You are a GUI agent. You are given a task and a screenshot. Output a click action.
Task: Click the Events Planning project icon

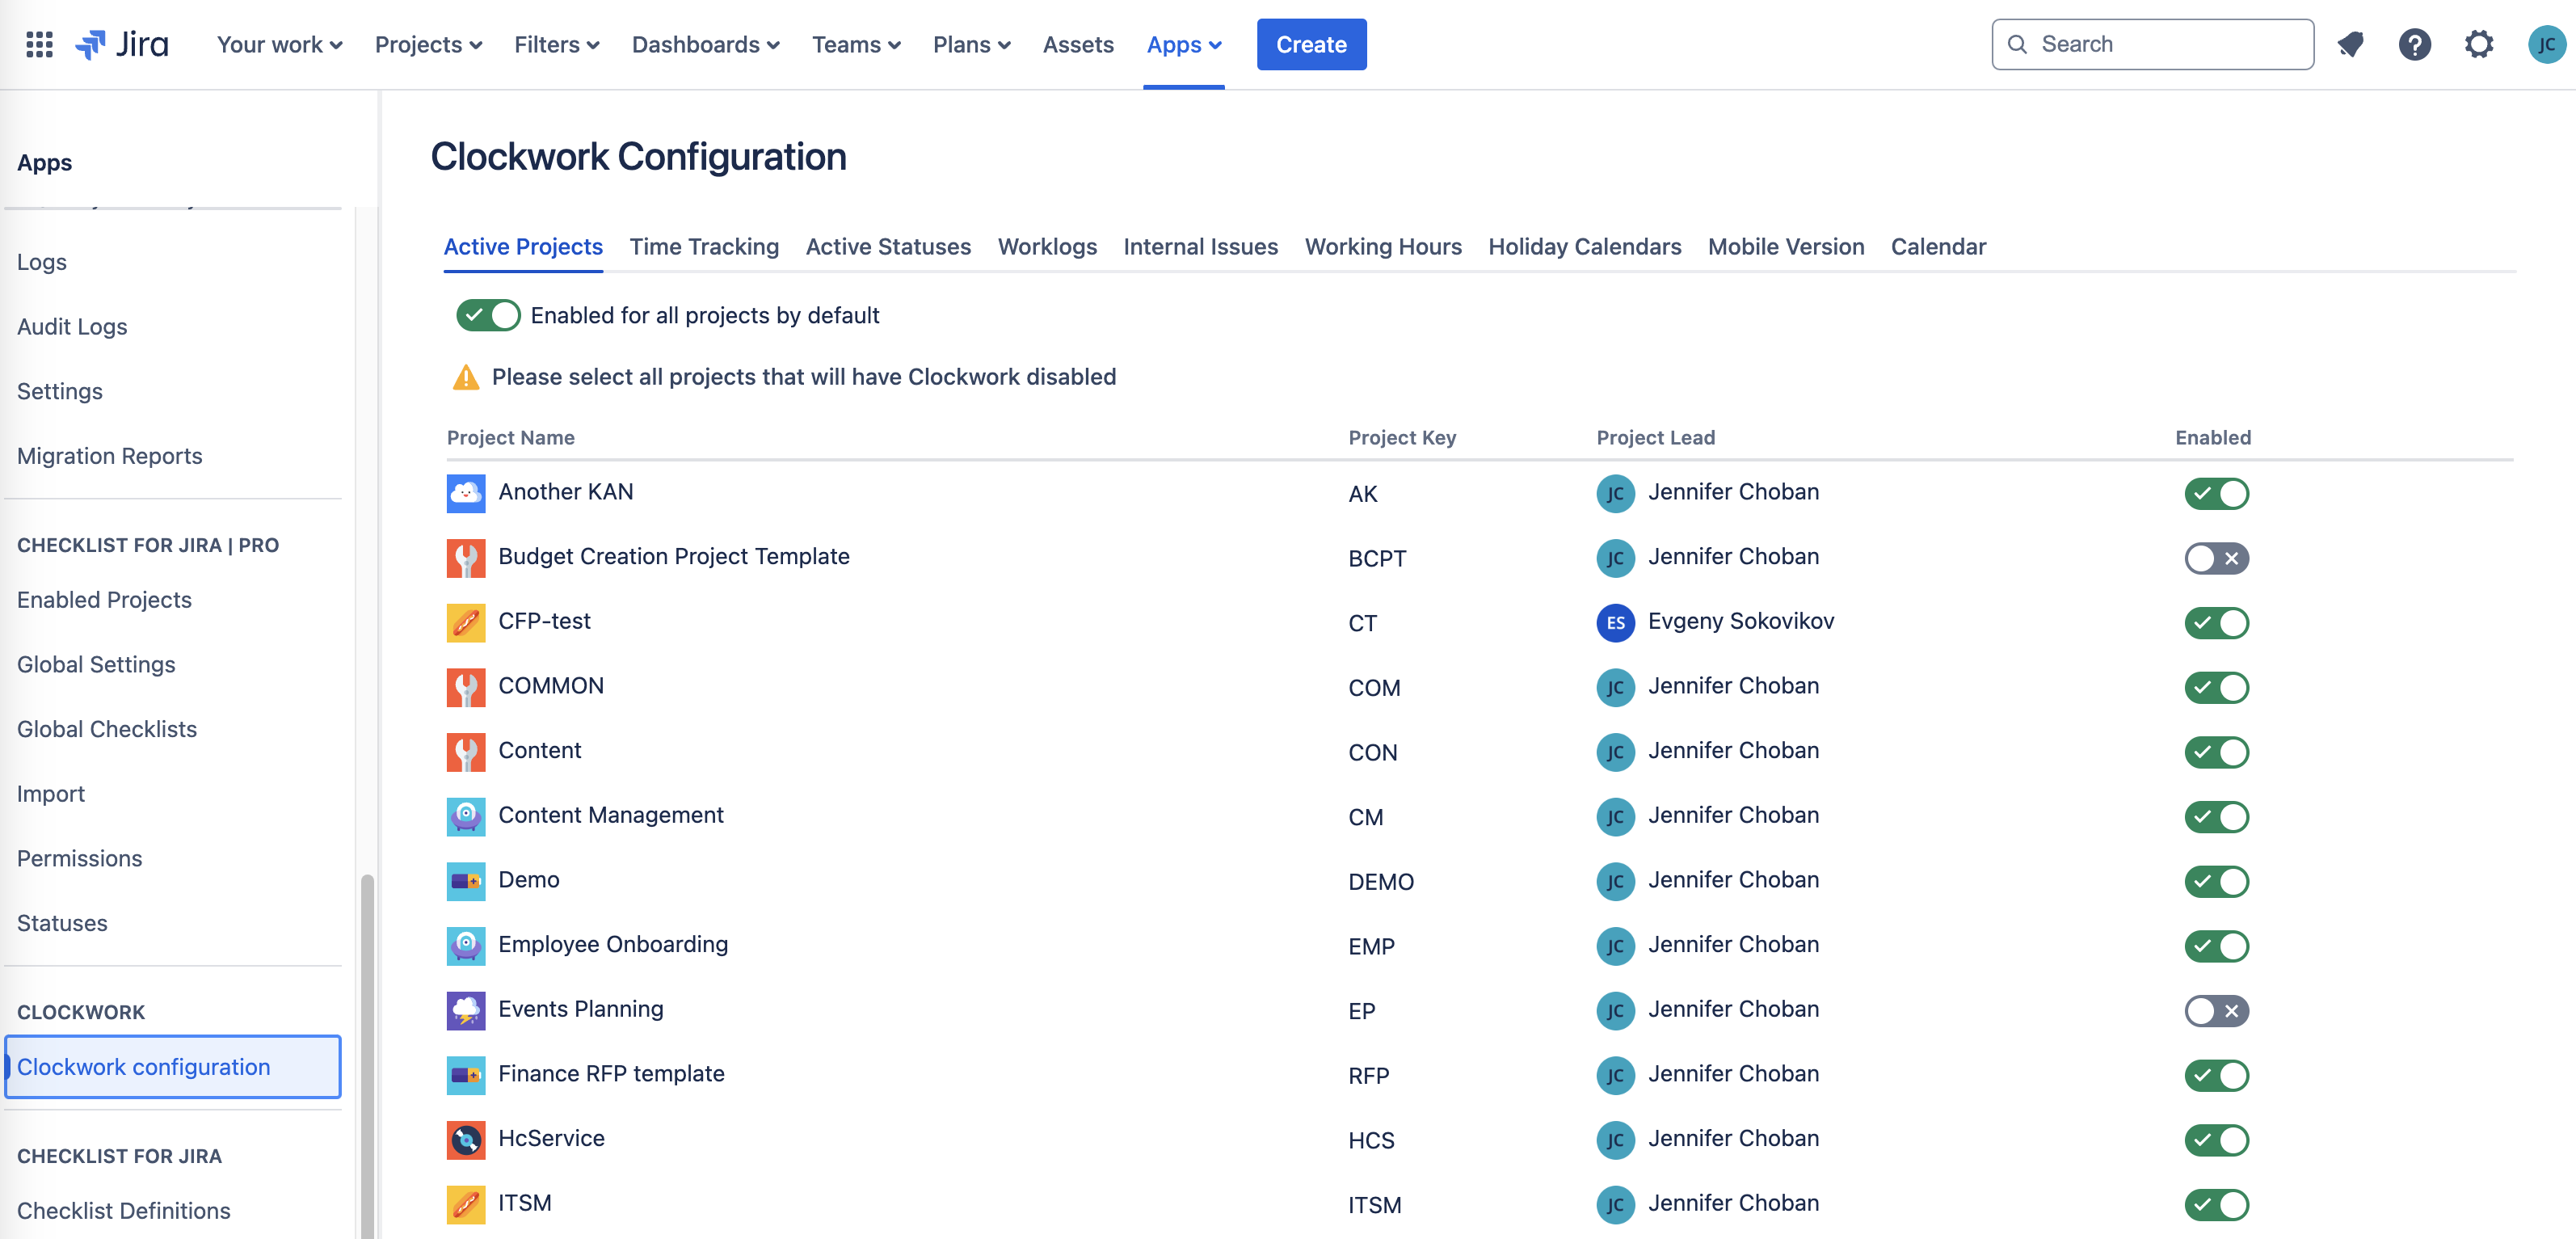coord(466,1010)
